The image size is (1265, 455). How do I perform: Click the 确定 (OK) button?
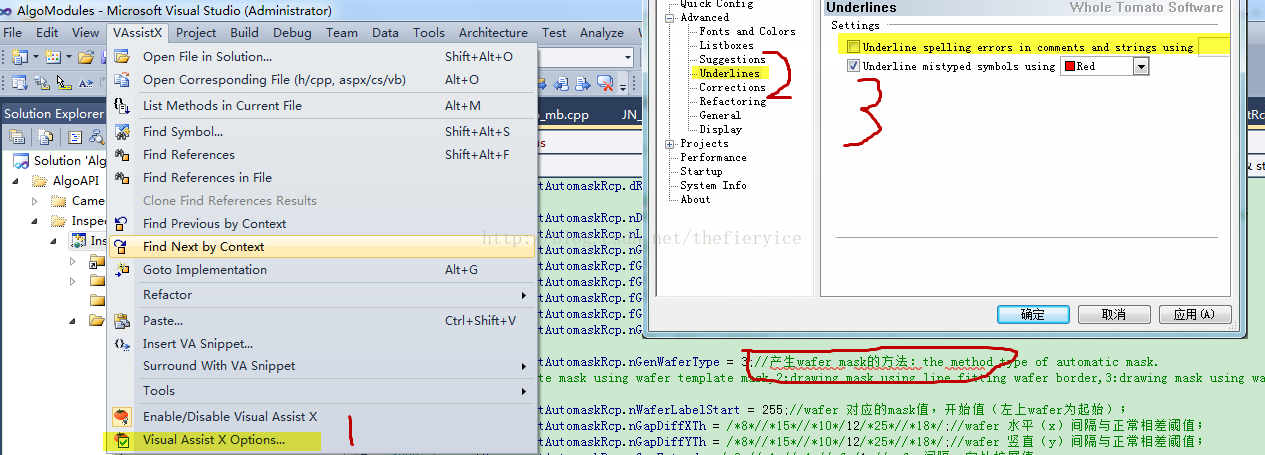coord(1033,314)
